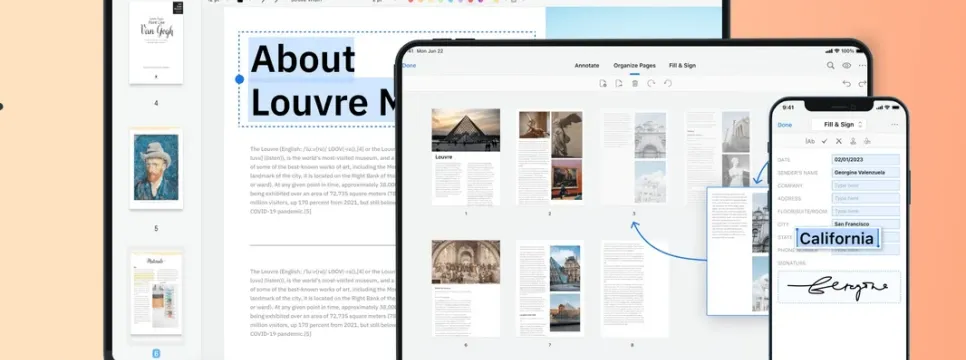Select page 6 thumbnail with fresco
966x360 pixels.
coord(466,288)
